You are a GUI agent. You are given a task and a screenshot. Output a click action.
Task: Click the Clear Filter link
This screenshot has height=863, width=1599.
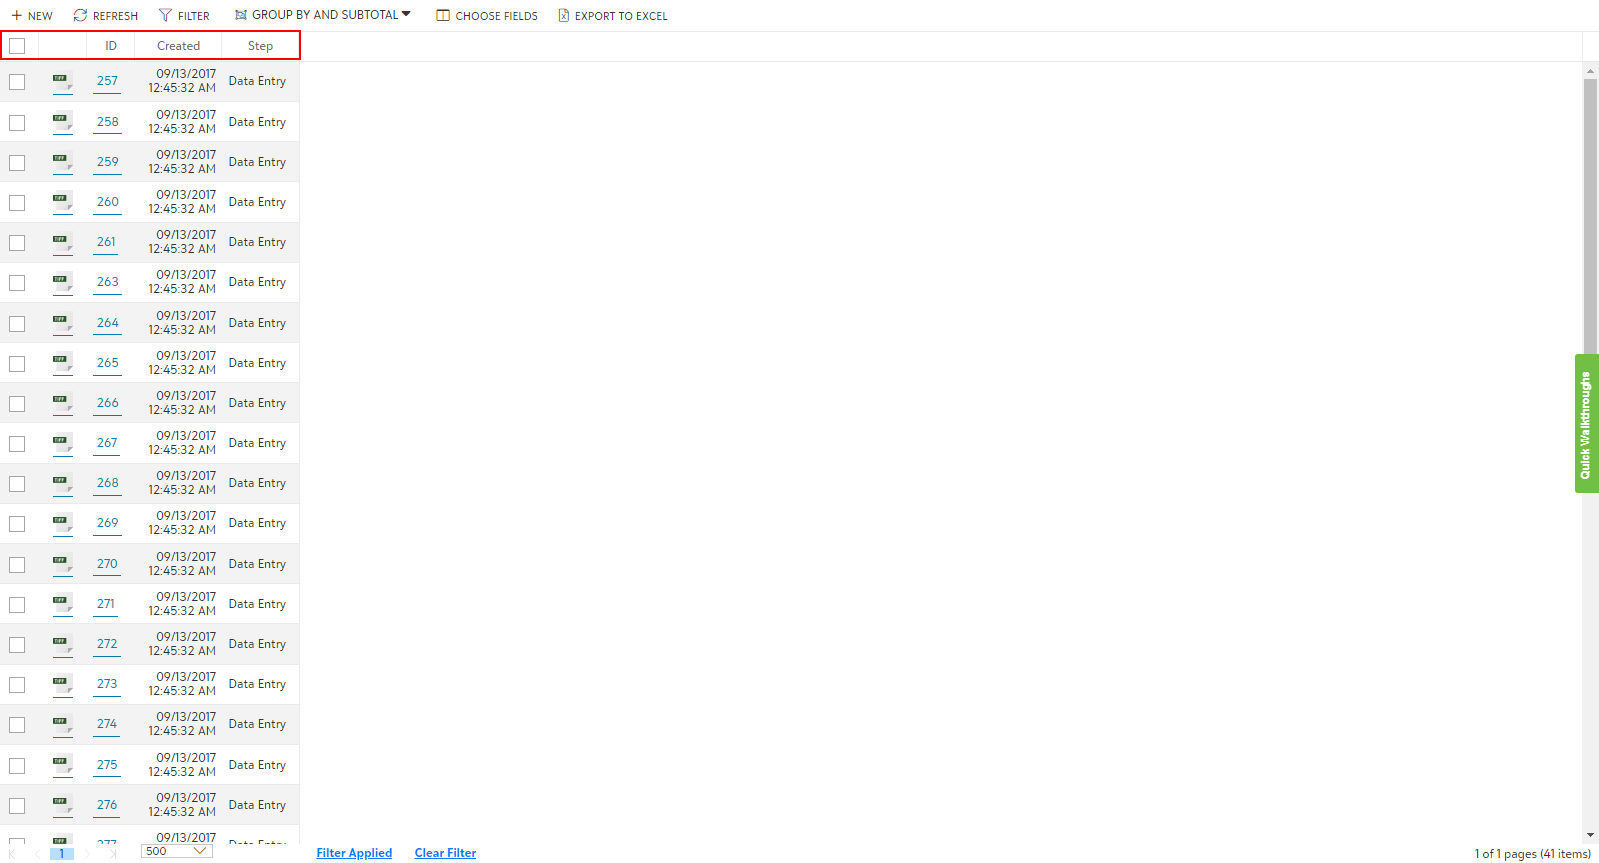click(445, 853)
